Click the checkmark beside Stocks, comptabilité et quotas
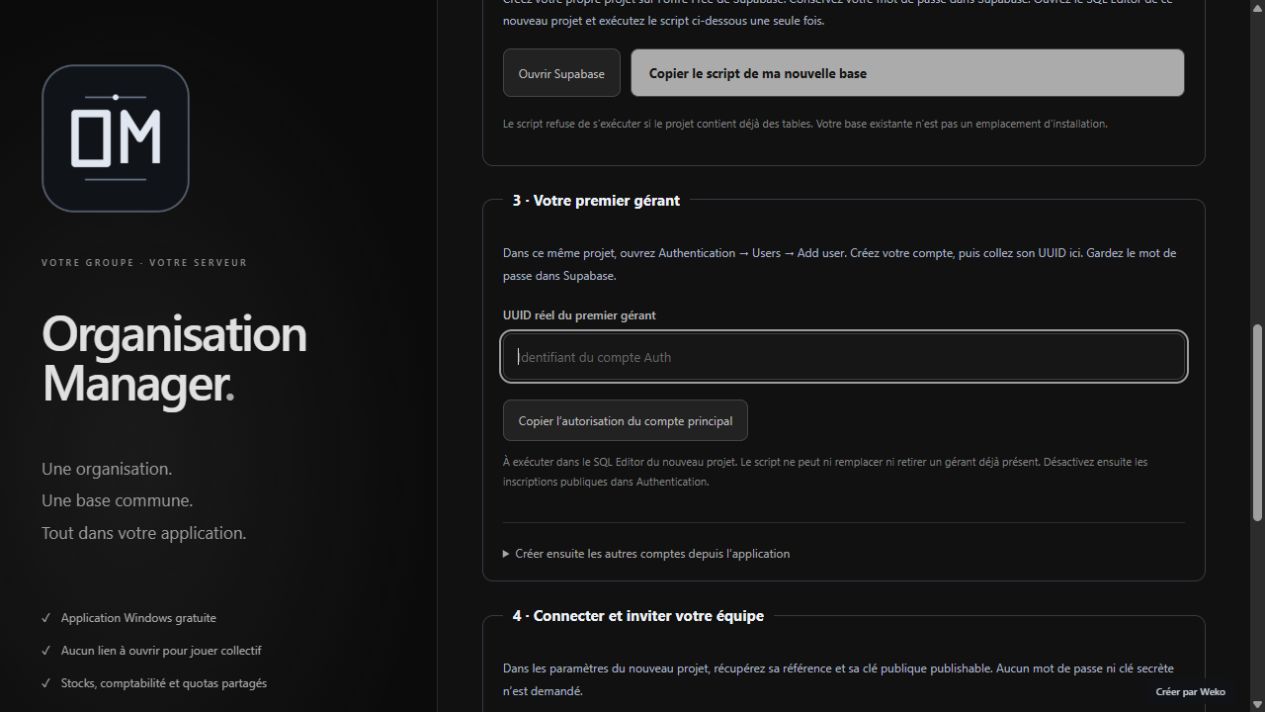 46,683
